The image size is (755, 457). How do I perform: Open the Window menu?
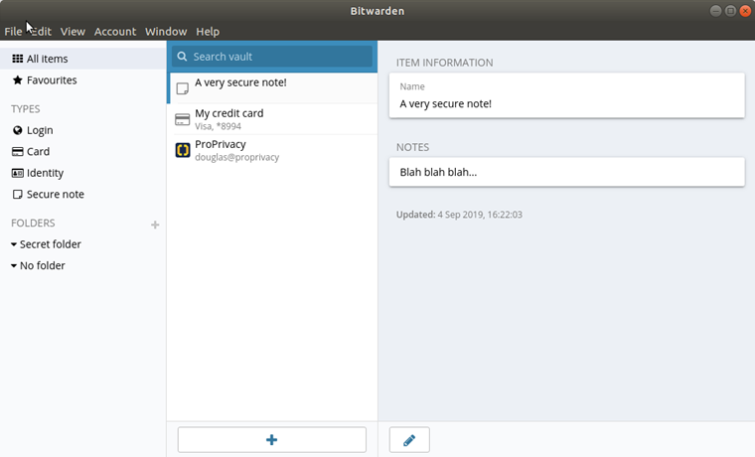click(x=166, y=31)
